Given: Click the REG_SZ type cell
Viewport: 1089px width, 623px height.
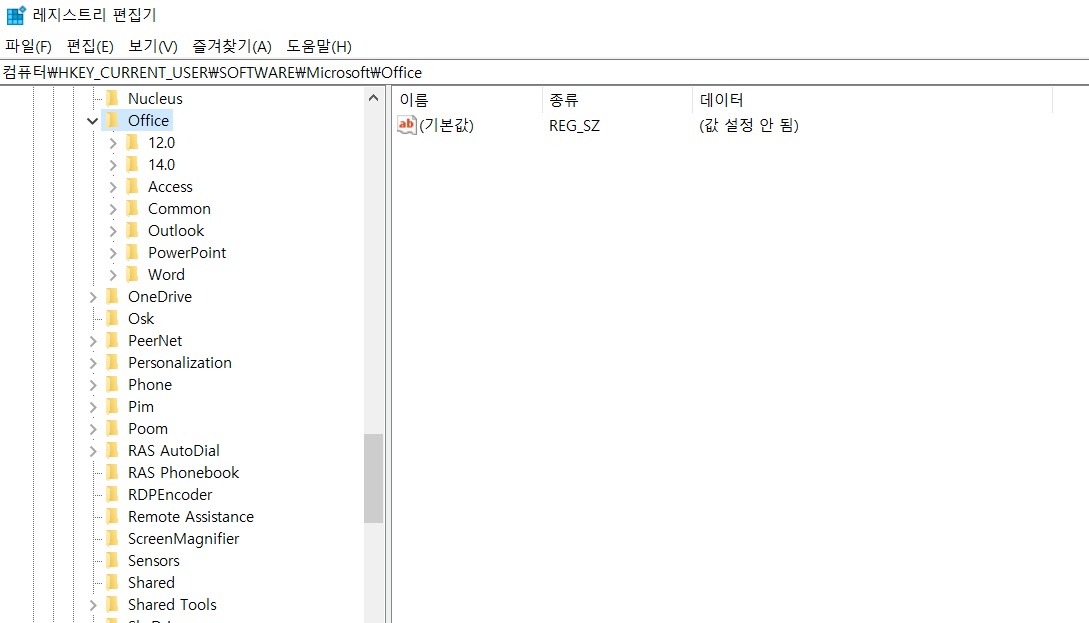Looking at the screenshot, I should tap(574, 126).
